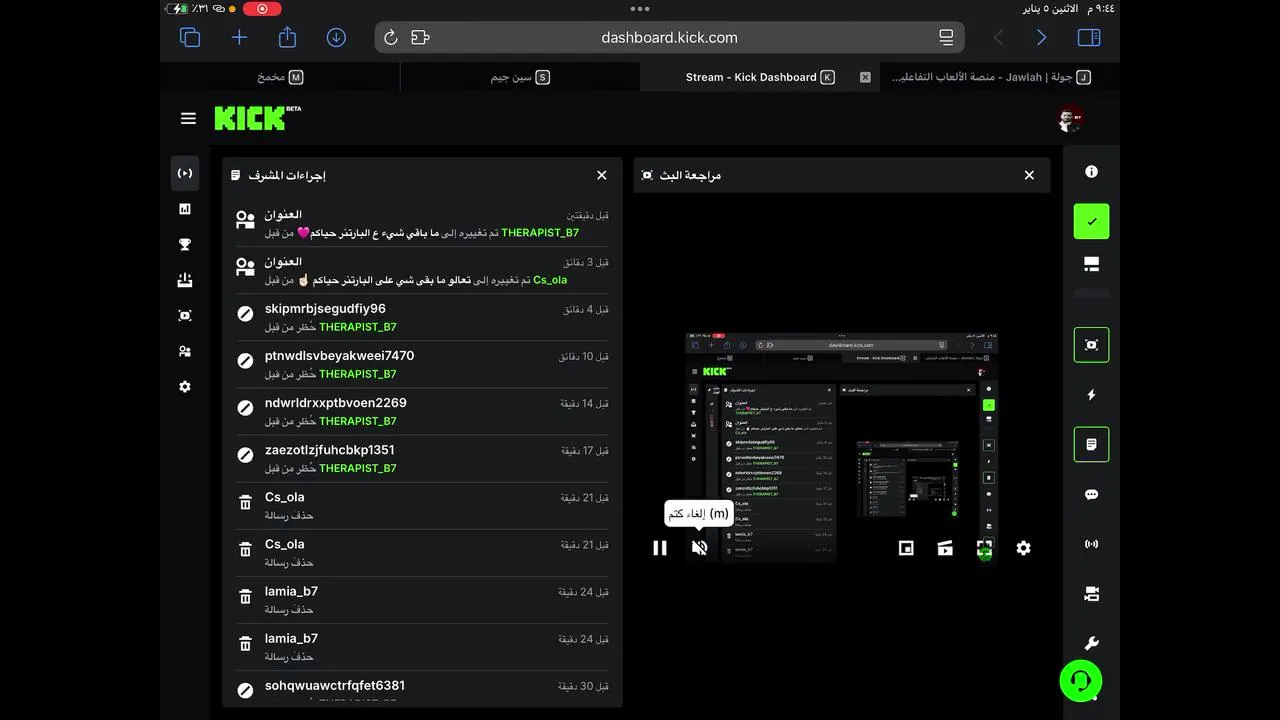Click the ban icon beside skipmrbjsegudfiy96

tap(245, 314)
